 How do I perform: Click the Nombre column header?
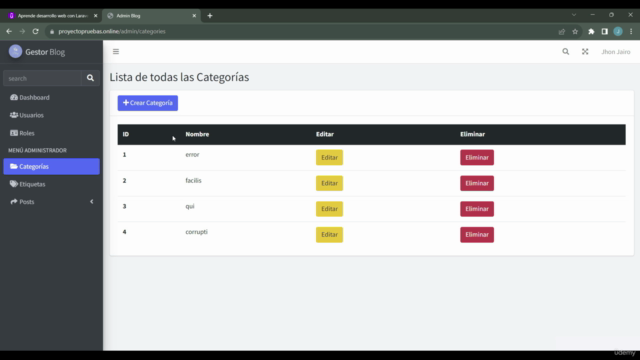pyautogui.click(x=197, y=134)
